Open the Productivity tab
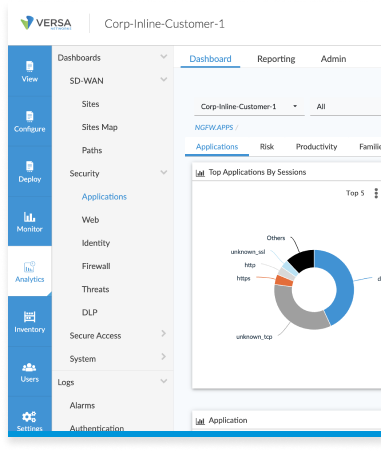Viewport: 381px width, 451px height. pos(316,147)
